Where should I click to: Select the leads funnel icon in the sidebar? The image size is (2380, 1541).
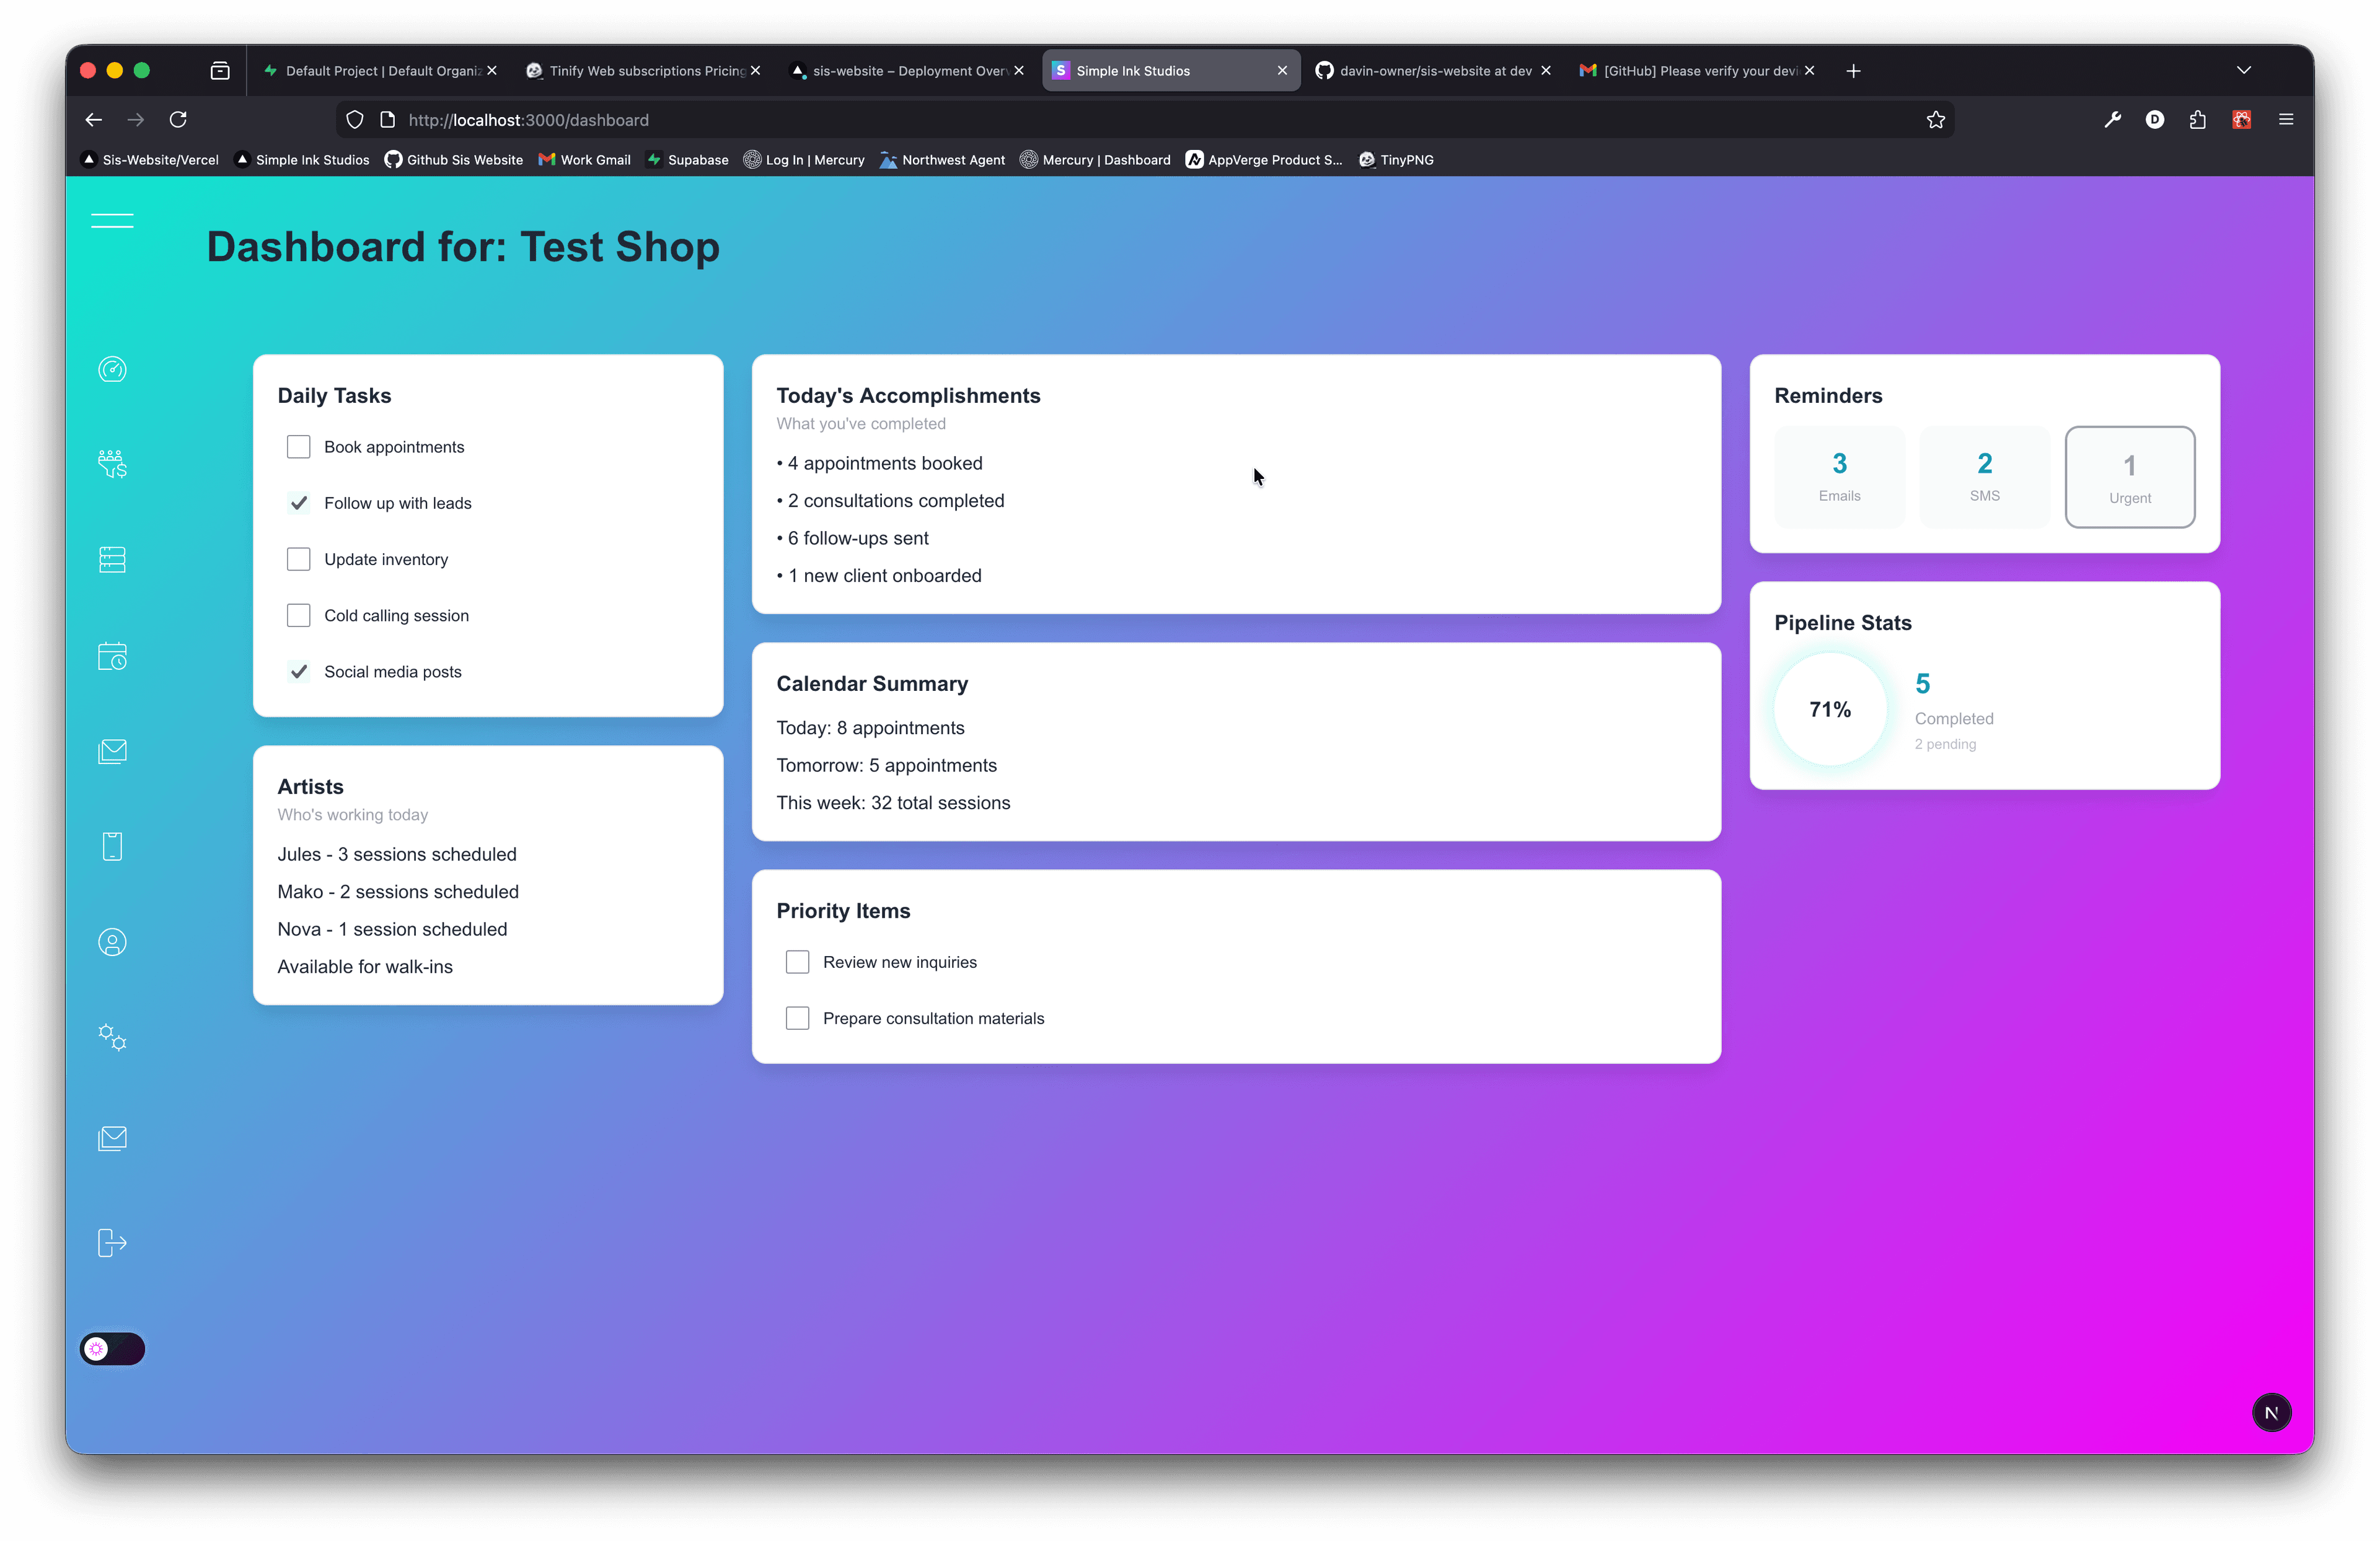pyautogui.click(x=111, y=463)
